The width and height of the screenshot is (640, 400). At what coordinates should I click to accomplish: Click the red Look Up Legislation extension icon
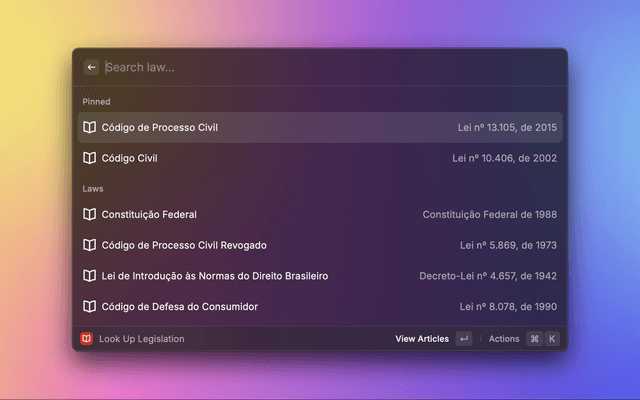87,339
